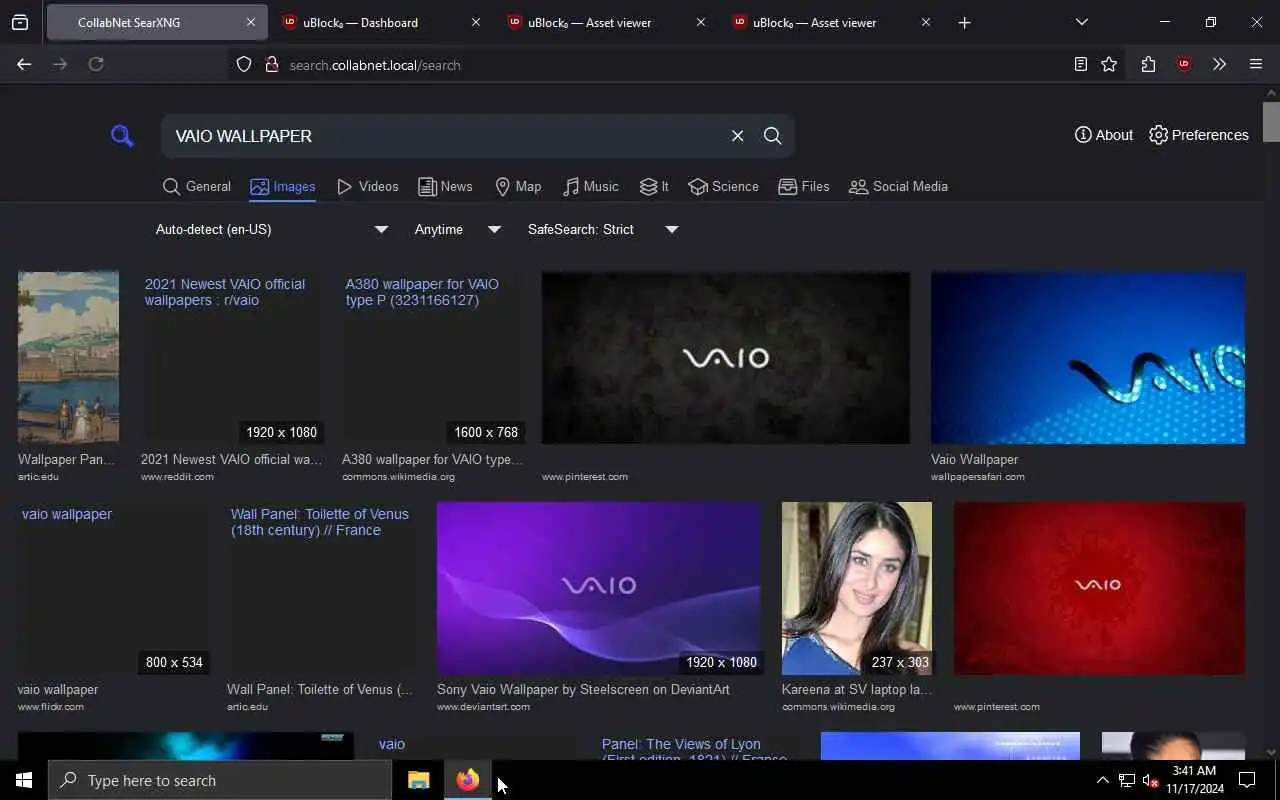Open File Explorer from the taskbar
The width and height of the screenshot is (1280, 800).
click(418, 780)
